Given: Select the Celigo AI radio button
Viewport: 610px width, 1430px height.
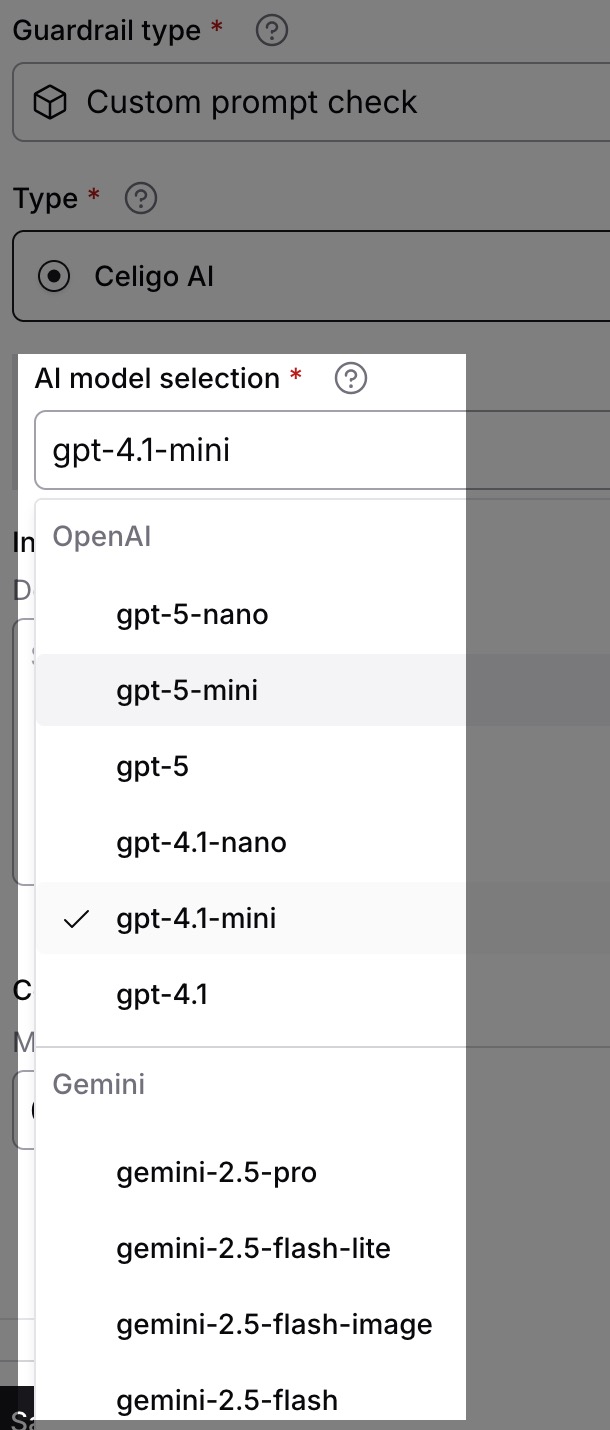Looking at the screenshot, I should pos(53,276).
